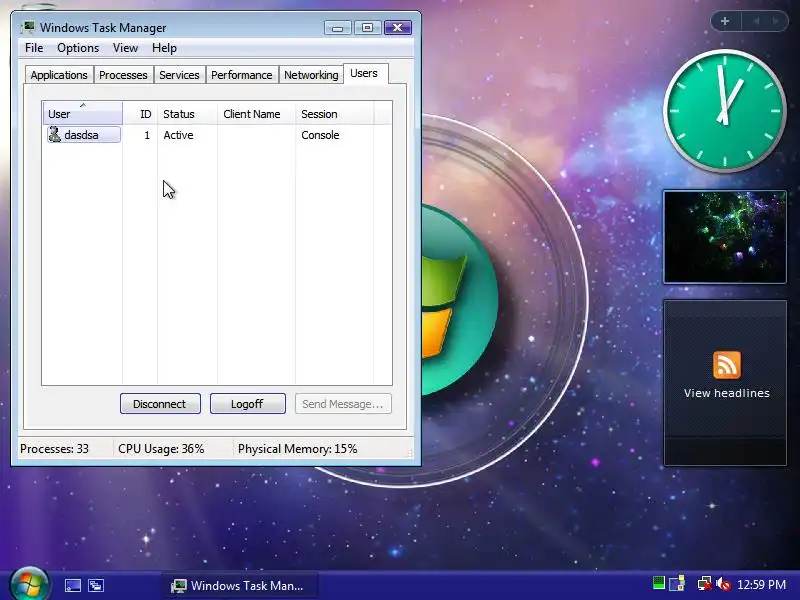Click the Disconnect button
This screenshot has width=800, height=600.
click(x=160, y=404)
